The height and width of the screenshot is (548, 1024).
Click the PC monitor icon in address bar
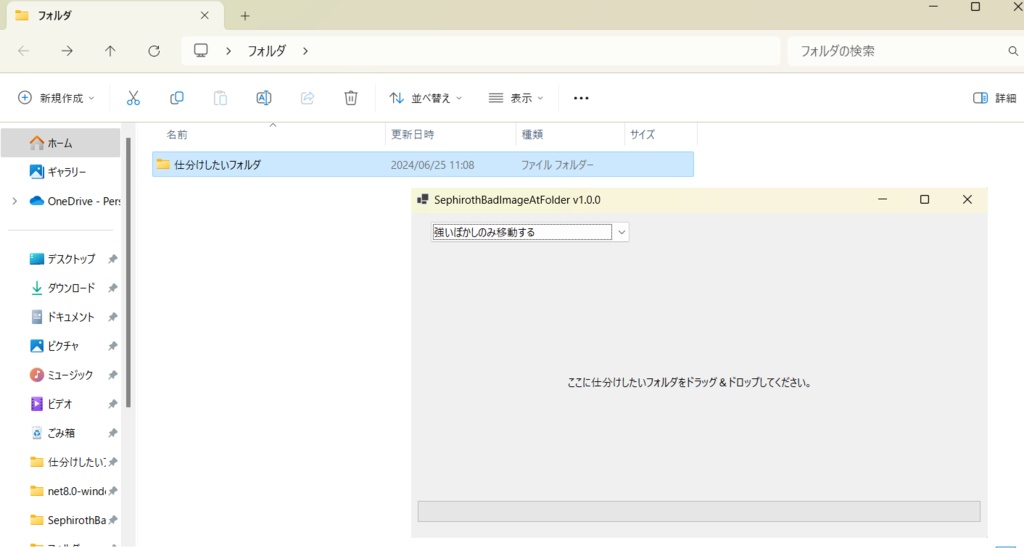tap(201, 50)
